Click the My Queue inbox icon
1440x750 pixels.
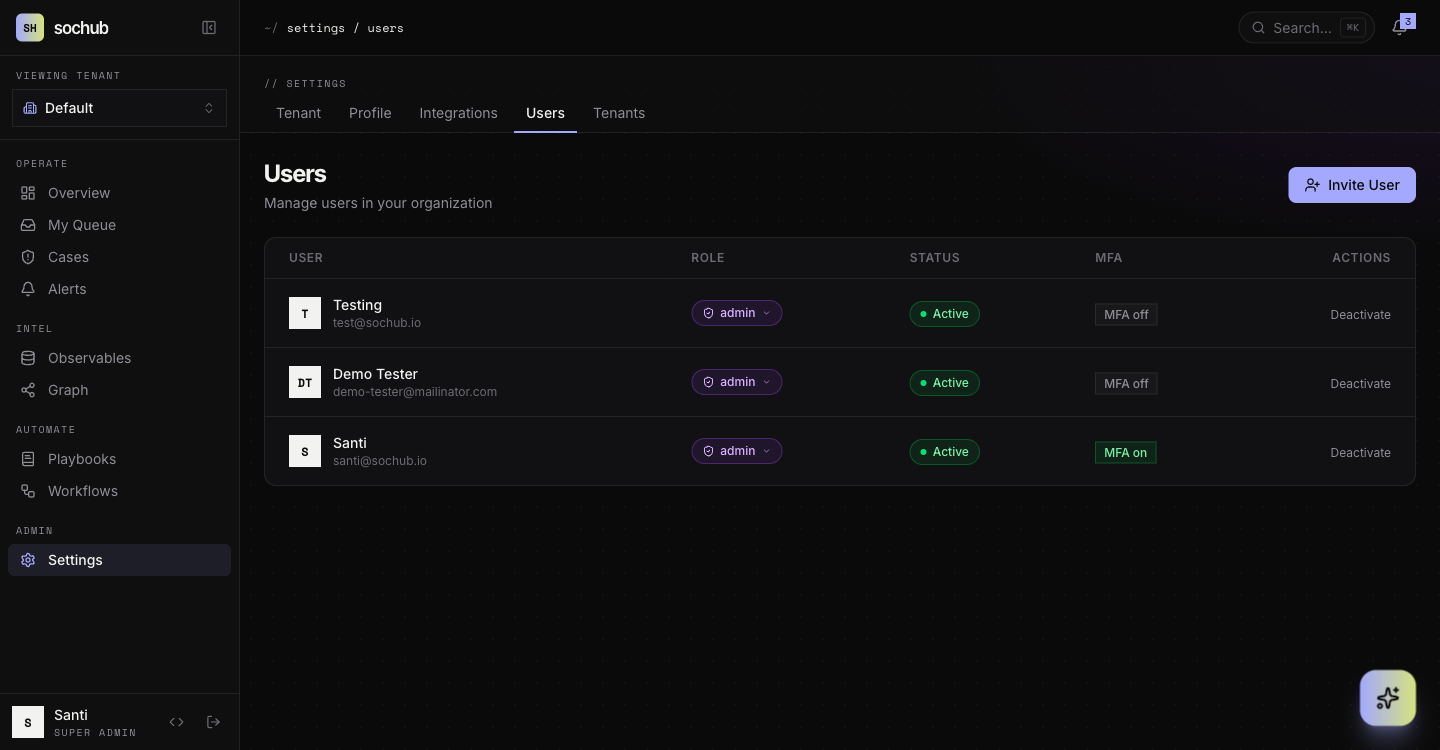tap(28, 225)
